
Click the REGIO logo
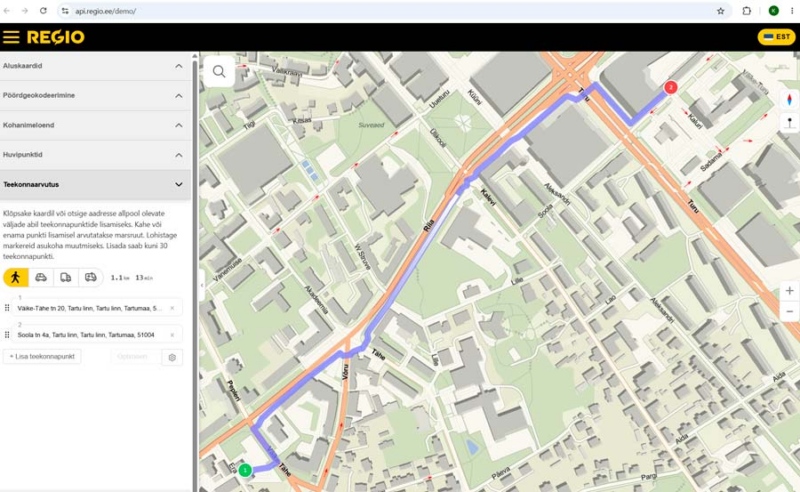click(56, 37)
